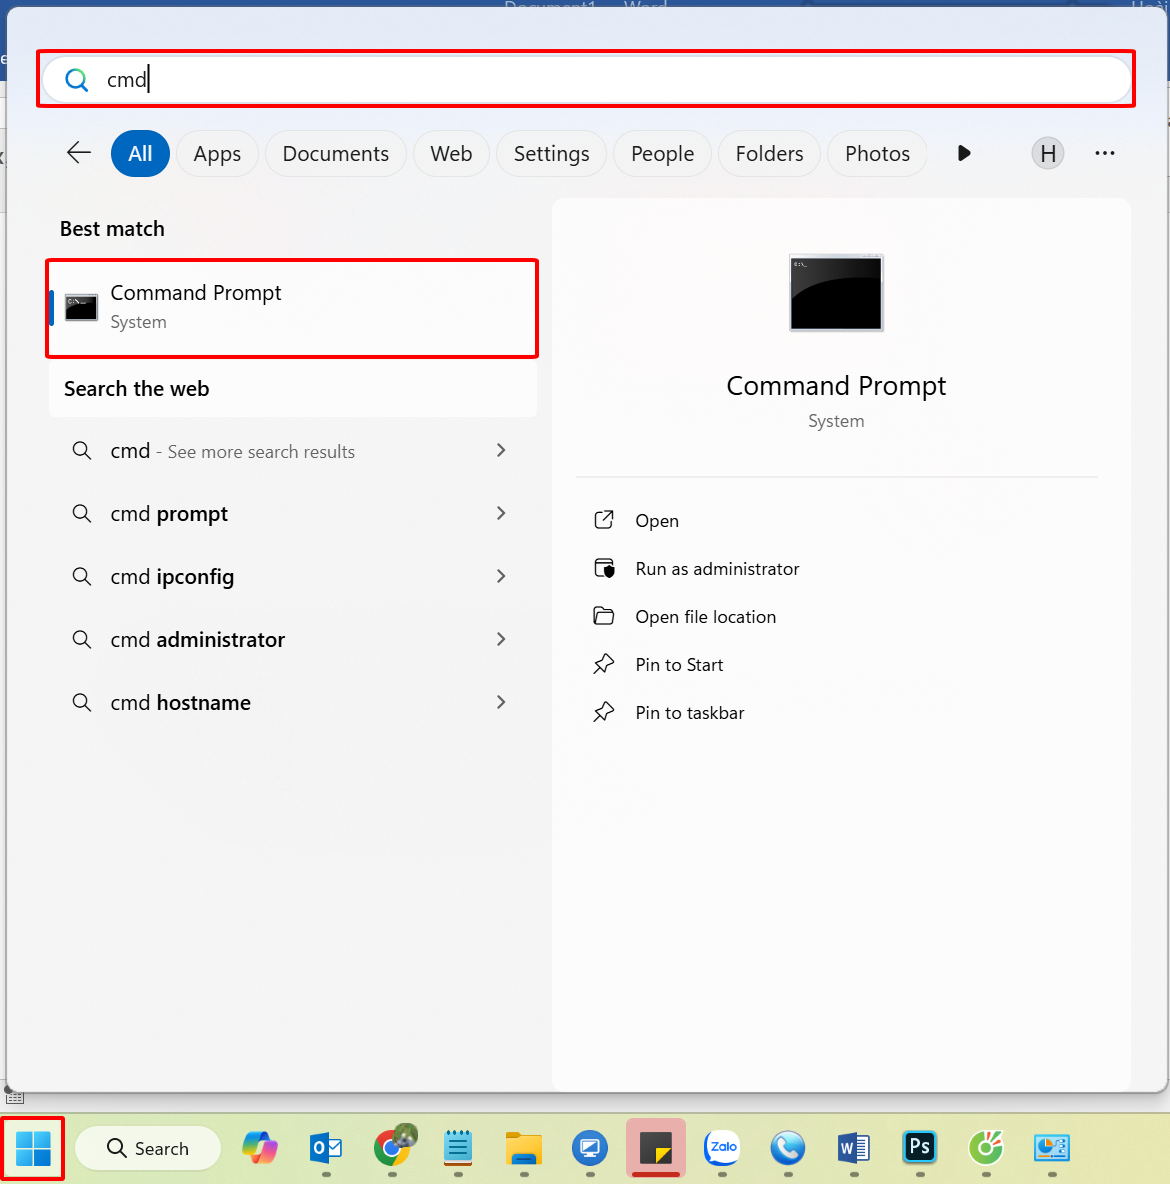This screenshot has height=1184, width=1170.
Task: Open Google Chrome in the taskbar
Action: [393, 1147]
